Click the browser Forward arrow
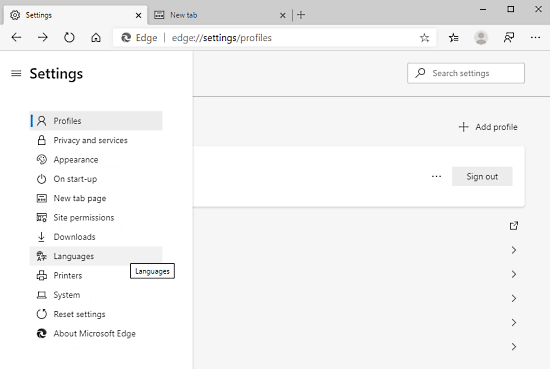Screen dimensions: 550x369 (43, 37)
